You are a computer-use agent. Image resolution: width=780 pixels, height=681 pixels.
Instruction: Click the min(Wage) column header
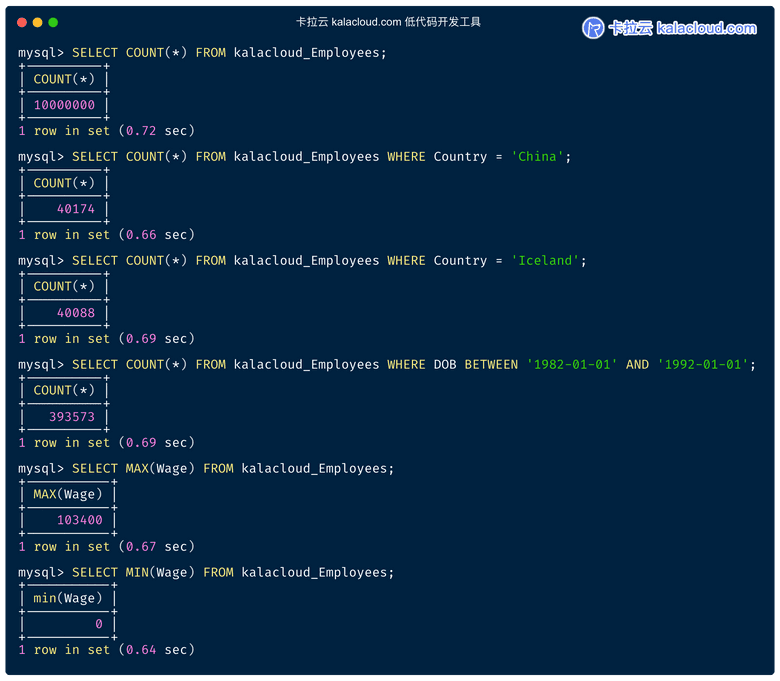[68, 598]
